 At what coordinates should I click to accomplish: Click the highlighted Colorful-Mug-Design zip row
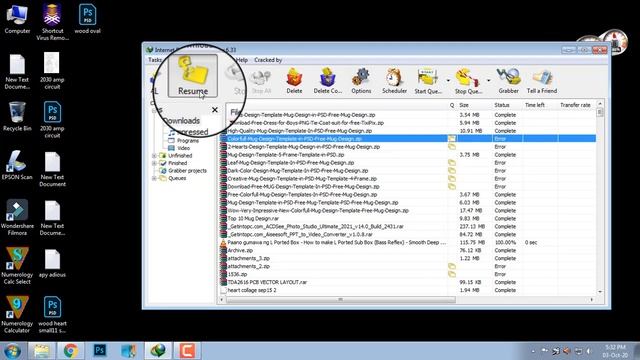click(407, 139)
